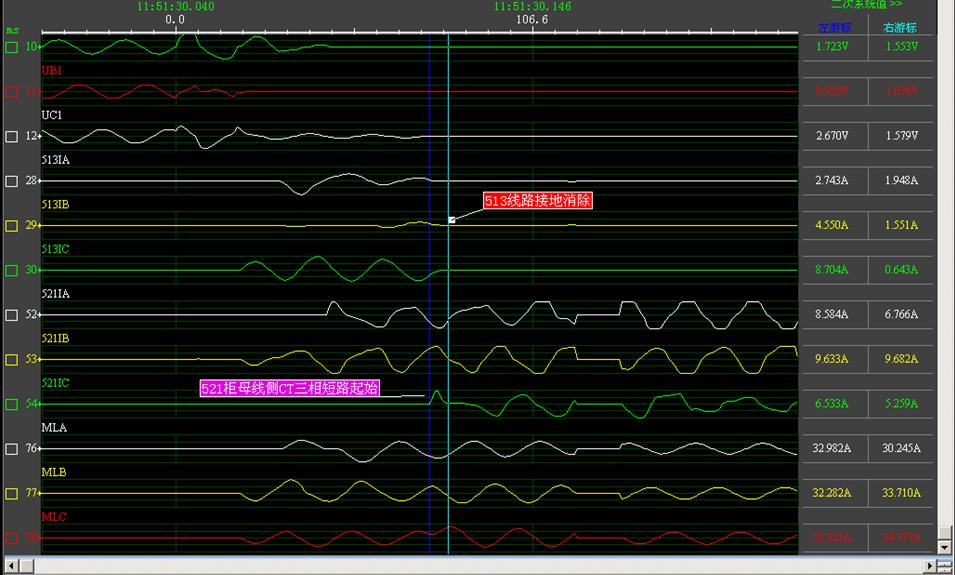Toggle the UB1 channel 11 checkbox
The image size is (955, 575).
point(11,92)
